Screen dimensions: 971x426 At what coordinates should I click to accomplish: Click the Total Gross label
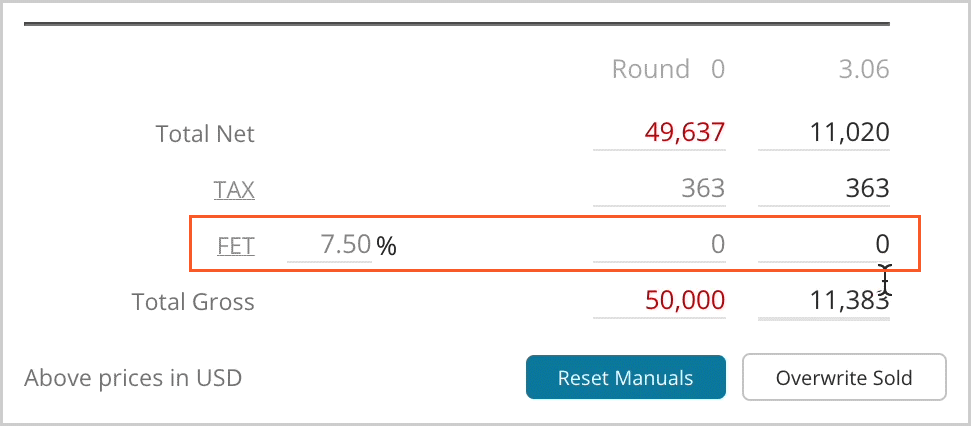(193, 302)
